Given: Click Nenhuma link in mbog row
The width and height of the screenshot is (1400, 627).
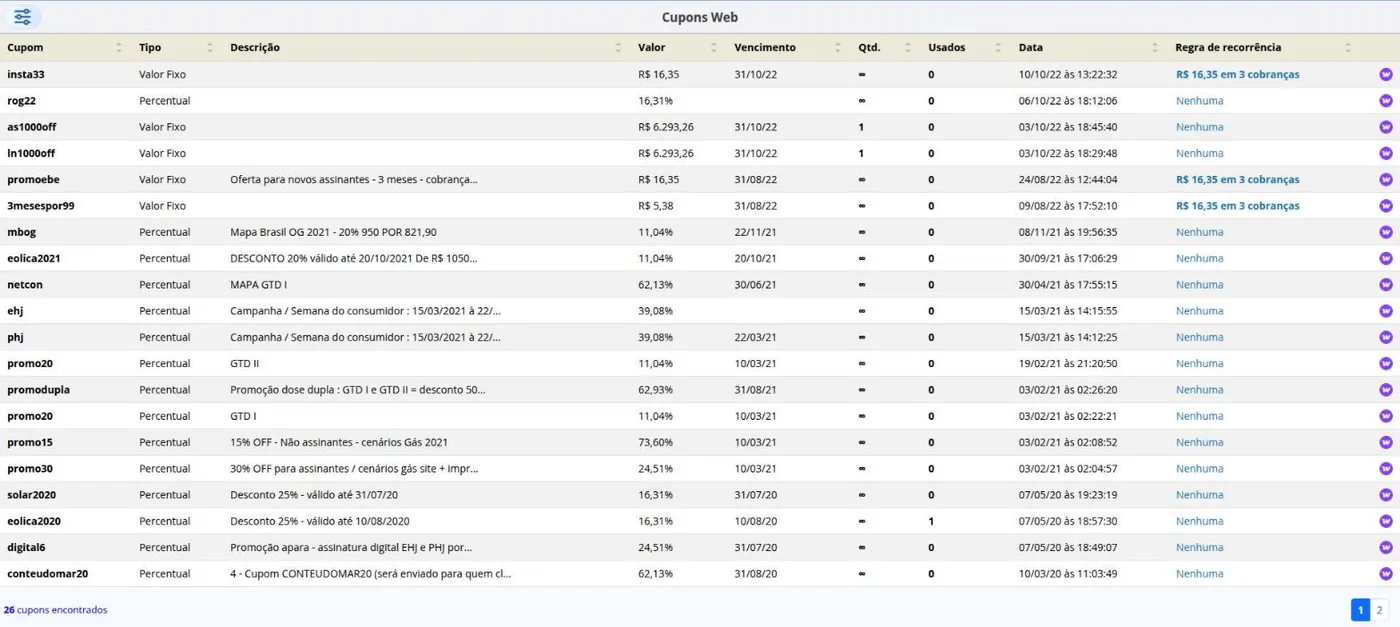Looking at the screenshot, I should tap(1199, 232).
